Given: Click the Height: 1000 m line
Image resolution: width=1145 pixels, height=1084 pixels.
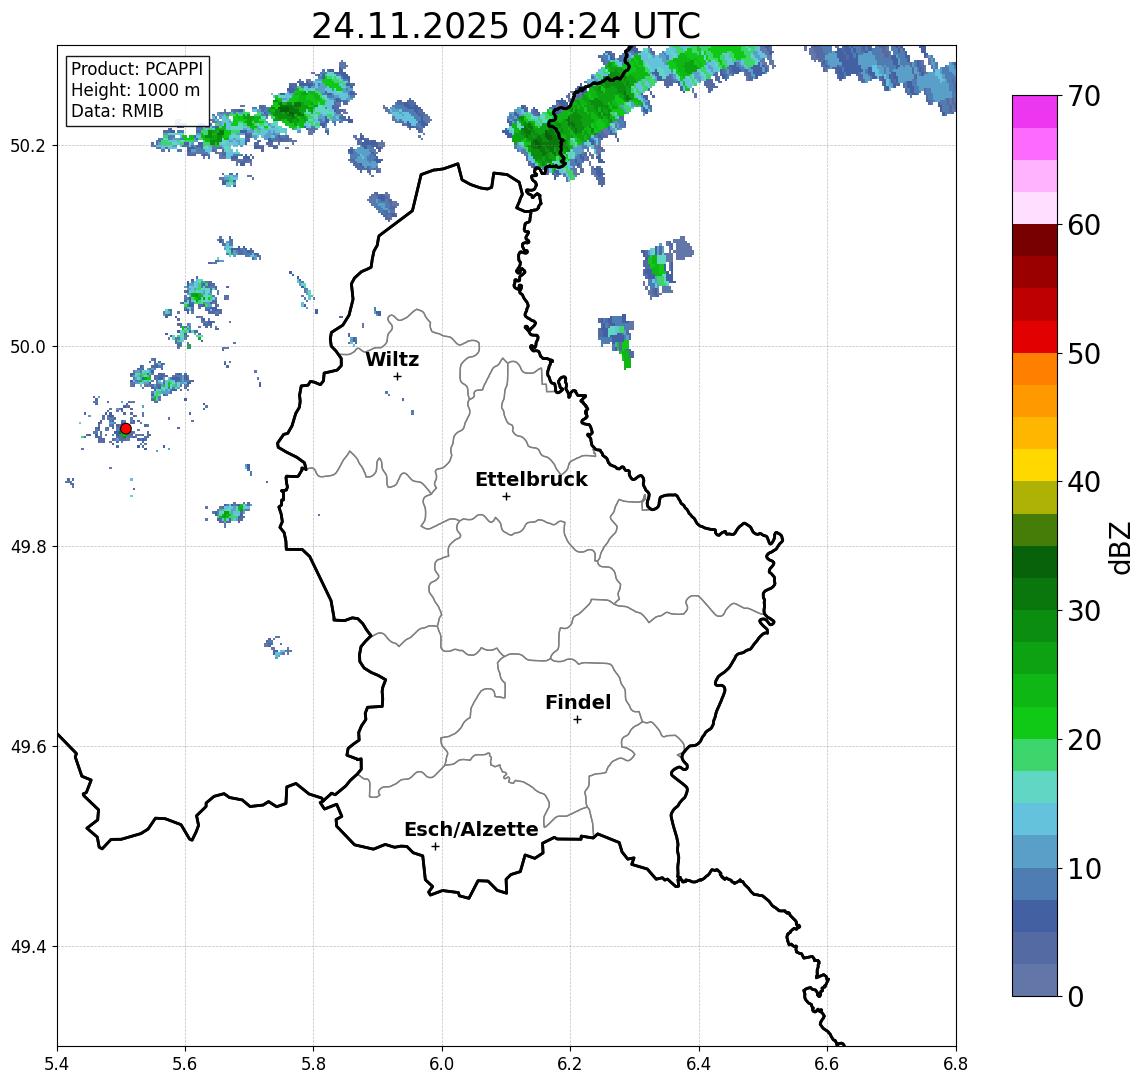Looking at the screenshot, I should [135, 90].
